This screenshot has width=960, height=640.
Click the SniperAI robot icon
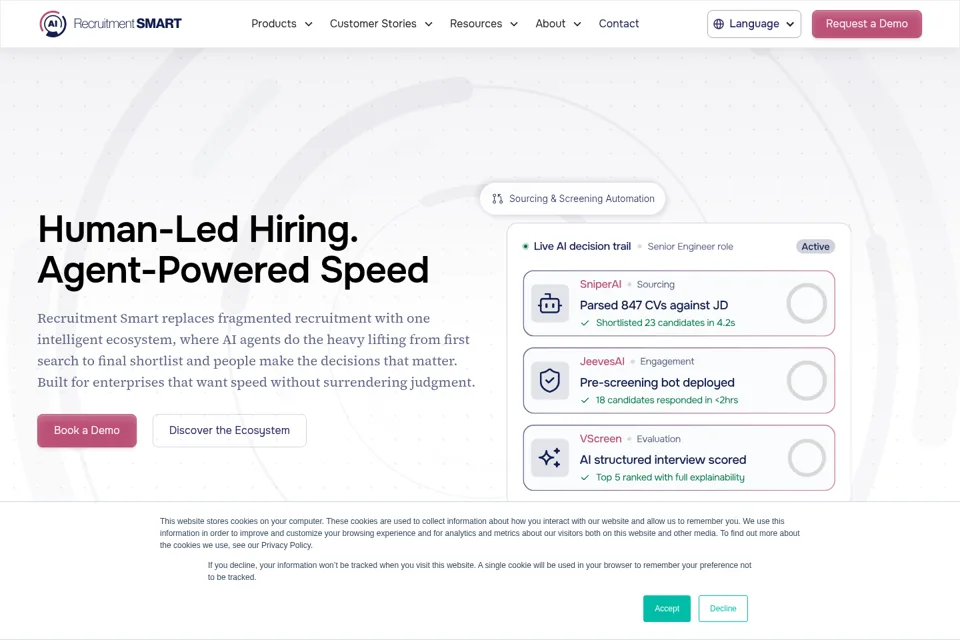click(x=549, y=303)
